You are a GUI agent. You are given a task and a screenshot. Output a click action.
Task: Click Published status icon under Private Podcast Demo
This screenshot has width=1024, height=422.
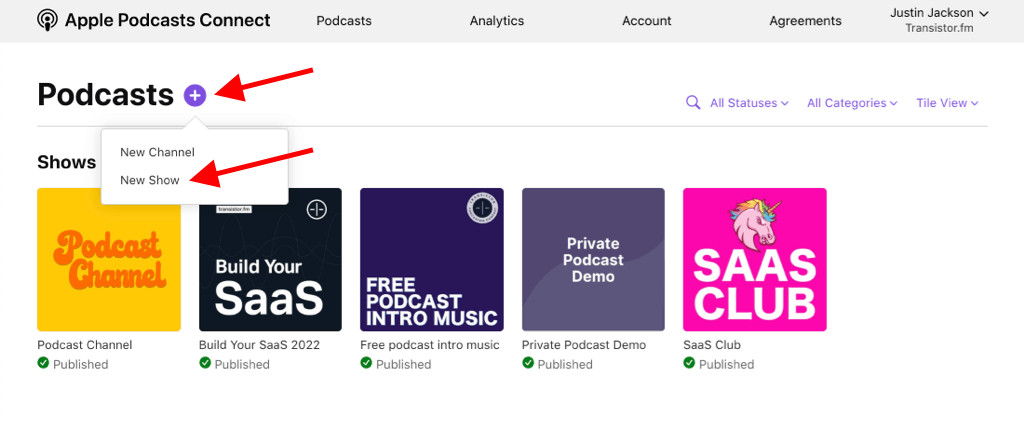(528, 364)
